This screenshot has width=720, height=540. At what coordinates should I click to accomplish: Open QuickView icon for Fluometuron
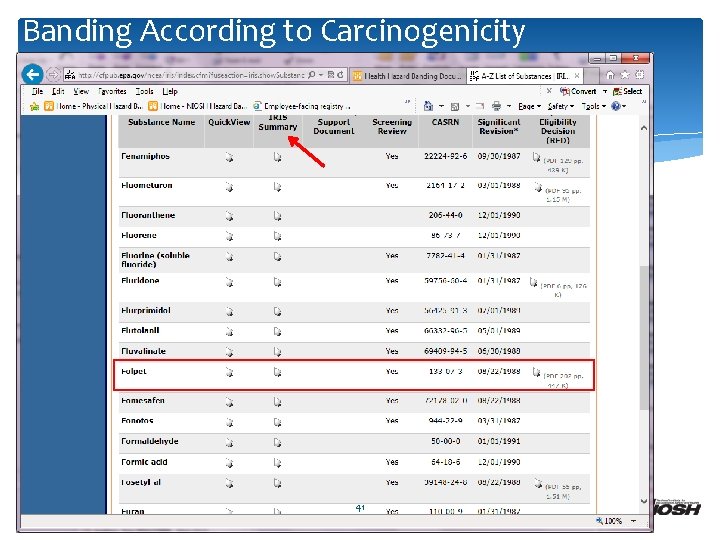pos(229,187)
